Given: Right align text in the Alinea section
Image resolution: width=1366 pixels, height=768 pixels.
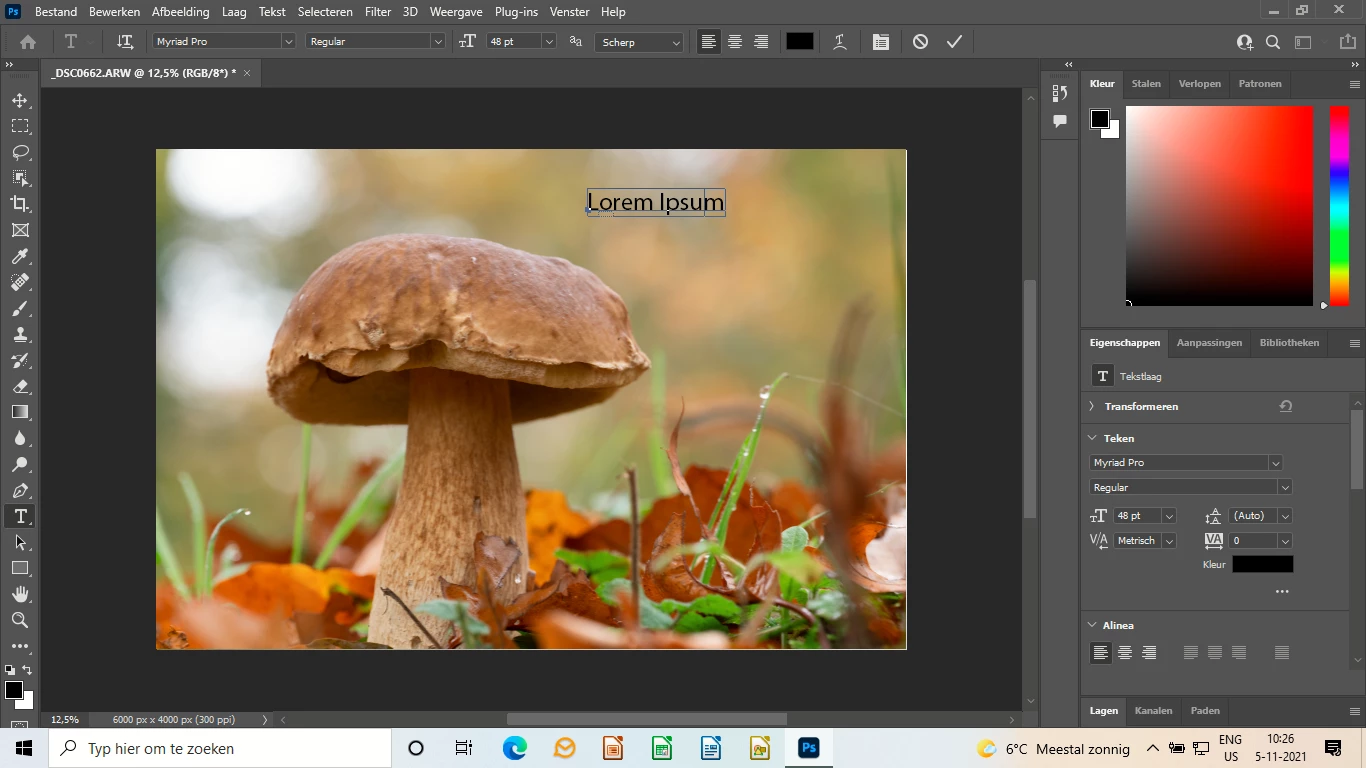Looking at the screenshot, I should coord(1149,653).
